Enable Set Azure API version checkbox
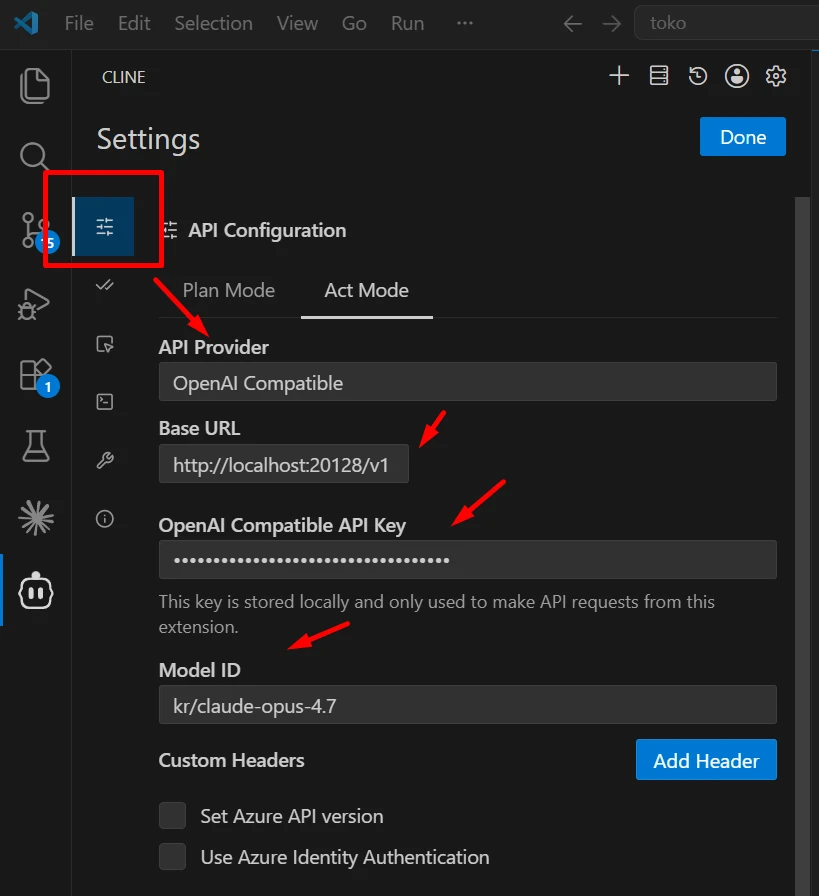Viewport: 819px width, 896px height. click(x=173, y=815)
